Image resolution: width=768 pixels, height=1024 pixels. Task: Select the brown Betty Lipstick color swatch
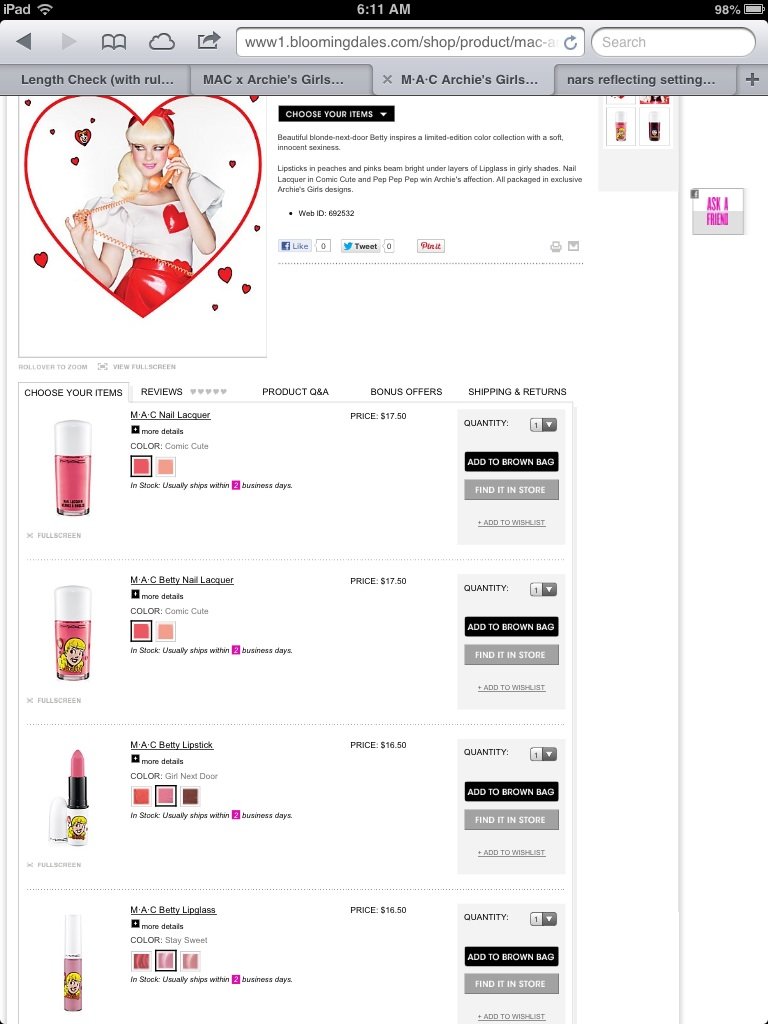(190, 796)
